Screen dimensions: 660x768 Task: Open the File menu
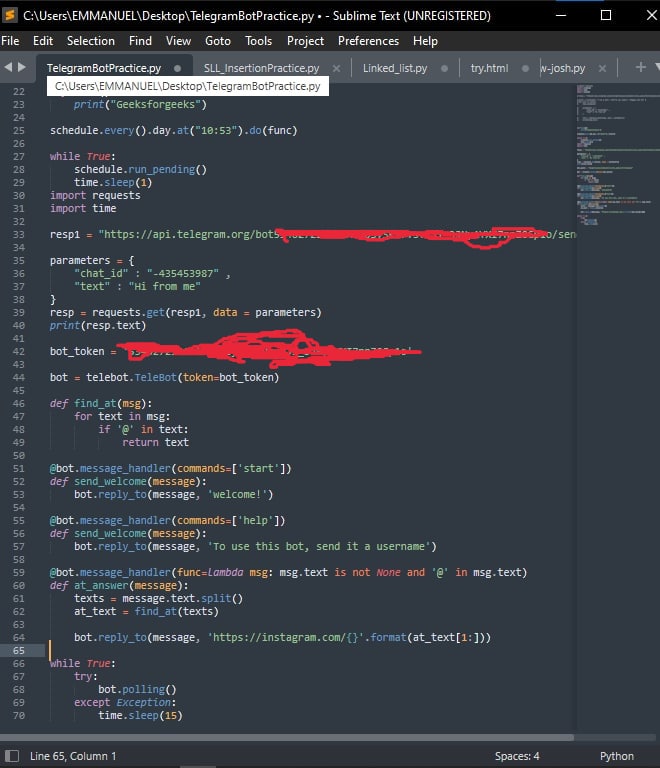(10, 41)
